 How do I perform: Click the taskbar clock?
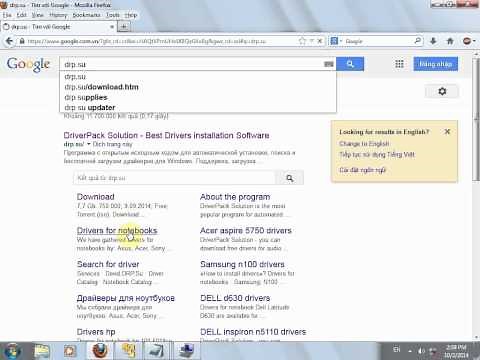tap(457, 351)
